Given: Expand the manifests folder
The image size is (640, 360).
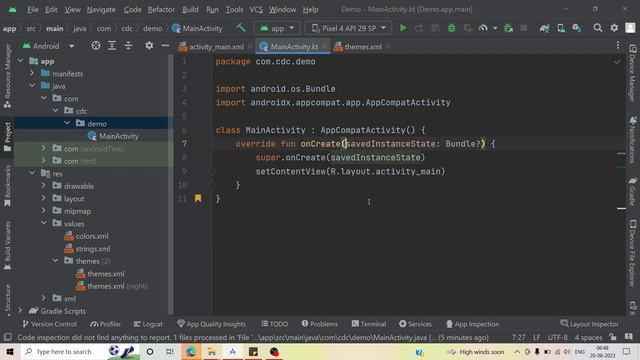Looking at the screenshot, I should (32, 73).
